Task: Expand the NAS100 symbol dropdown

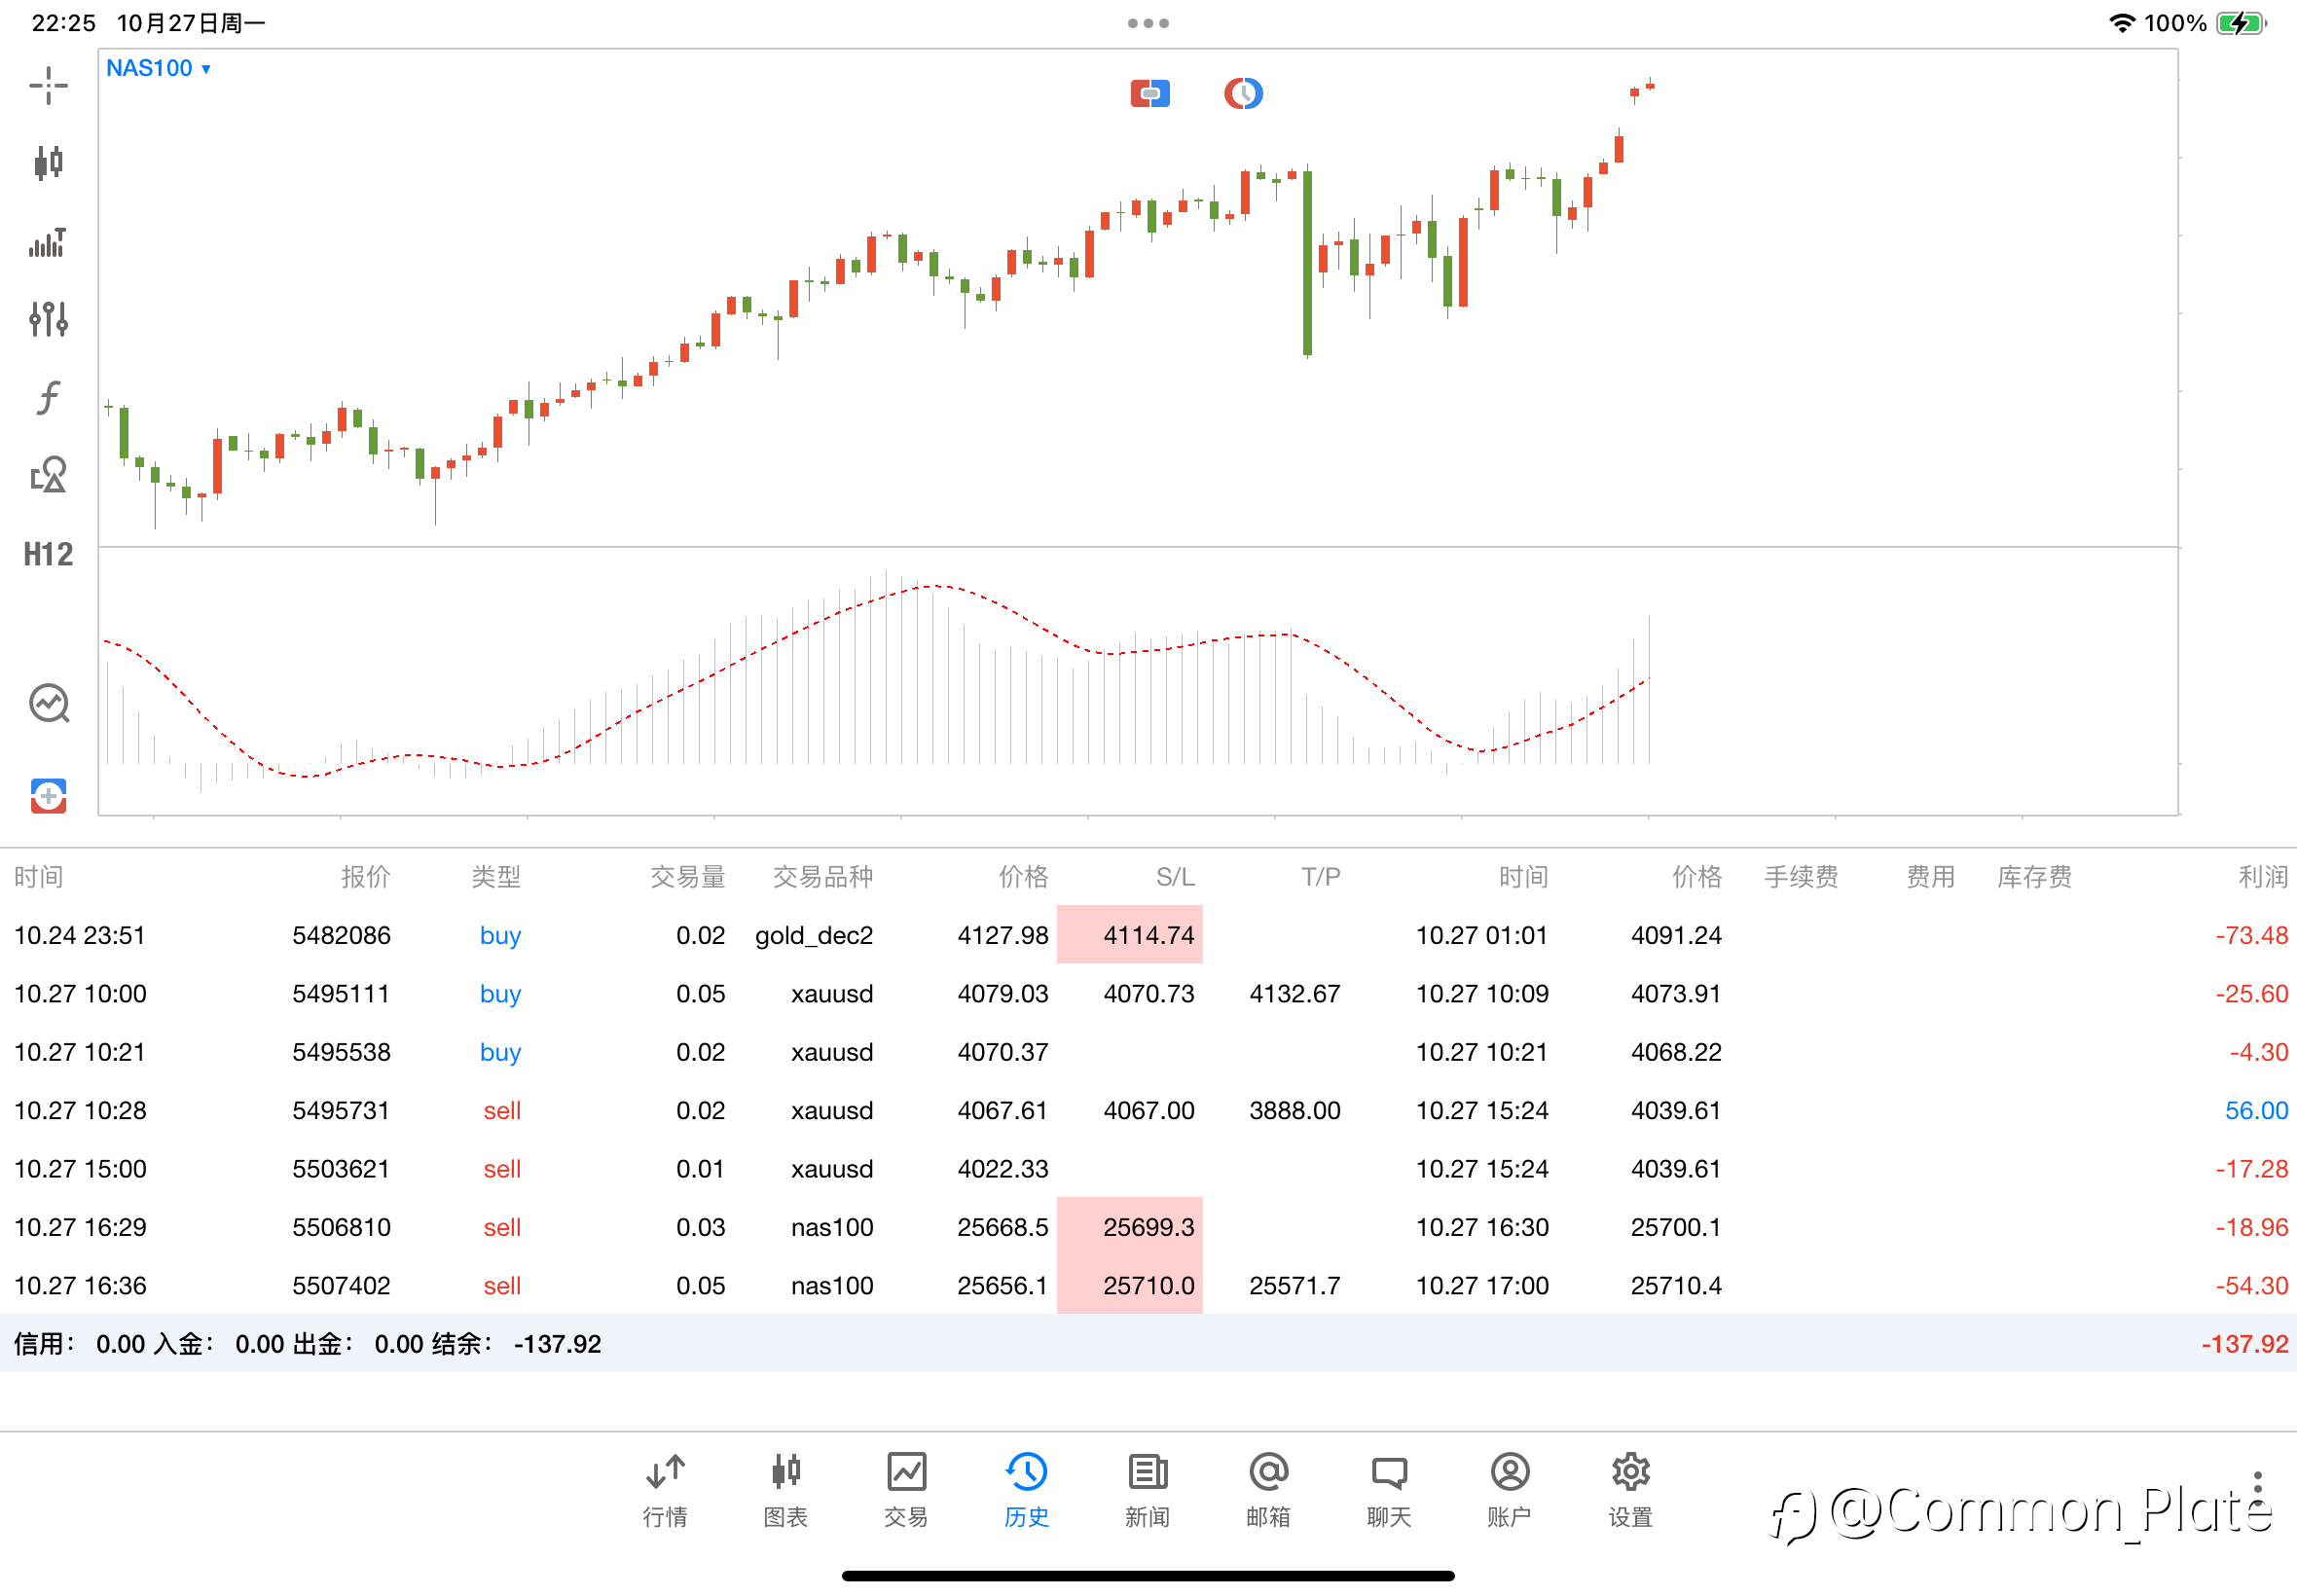Action: coord(158,68)
